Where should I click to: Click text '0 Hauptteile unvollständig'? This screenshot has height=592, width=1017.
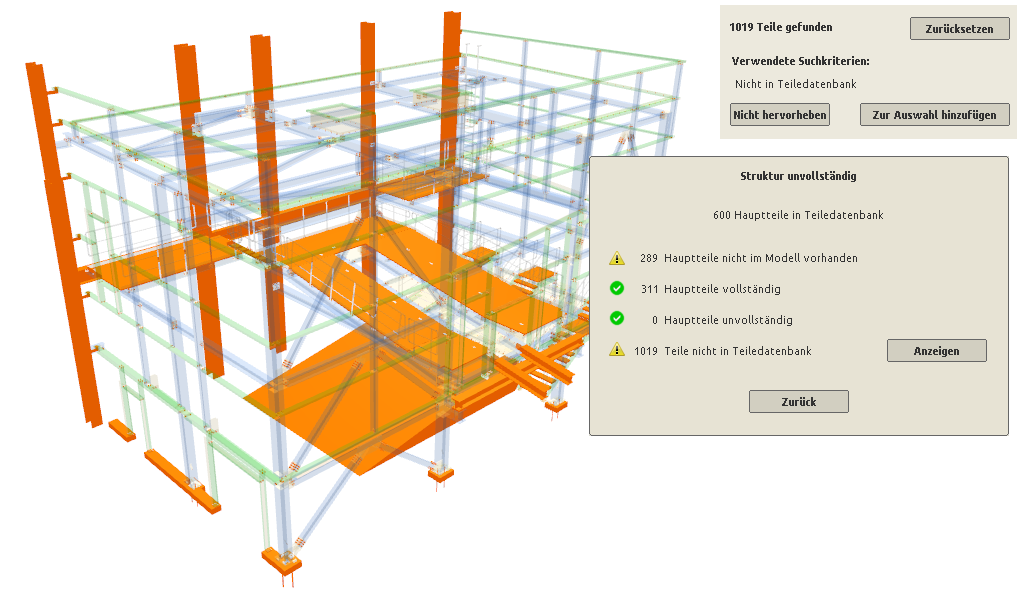722,320
